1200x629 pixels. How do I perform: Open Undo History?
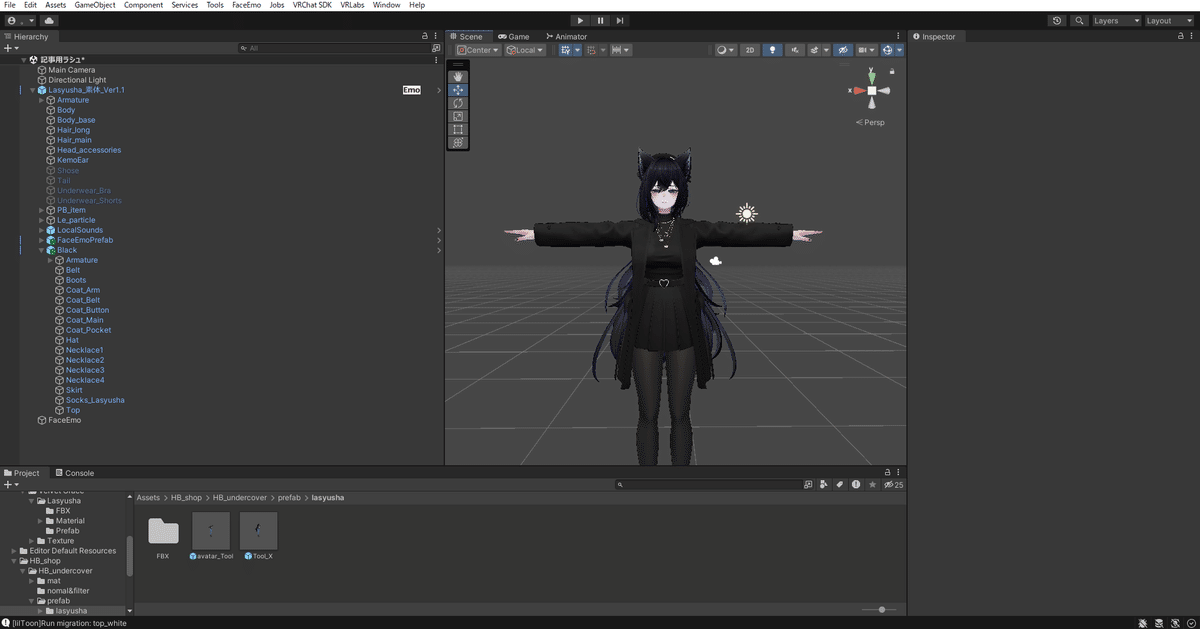[x=1058, y=20]
